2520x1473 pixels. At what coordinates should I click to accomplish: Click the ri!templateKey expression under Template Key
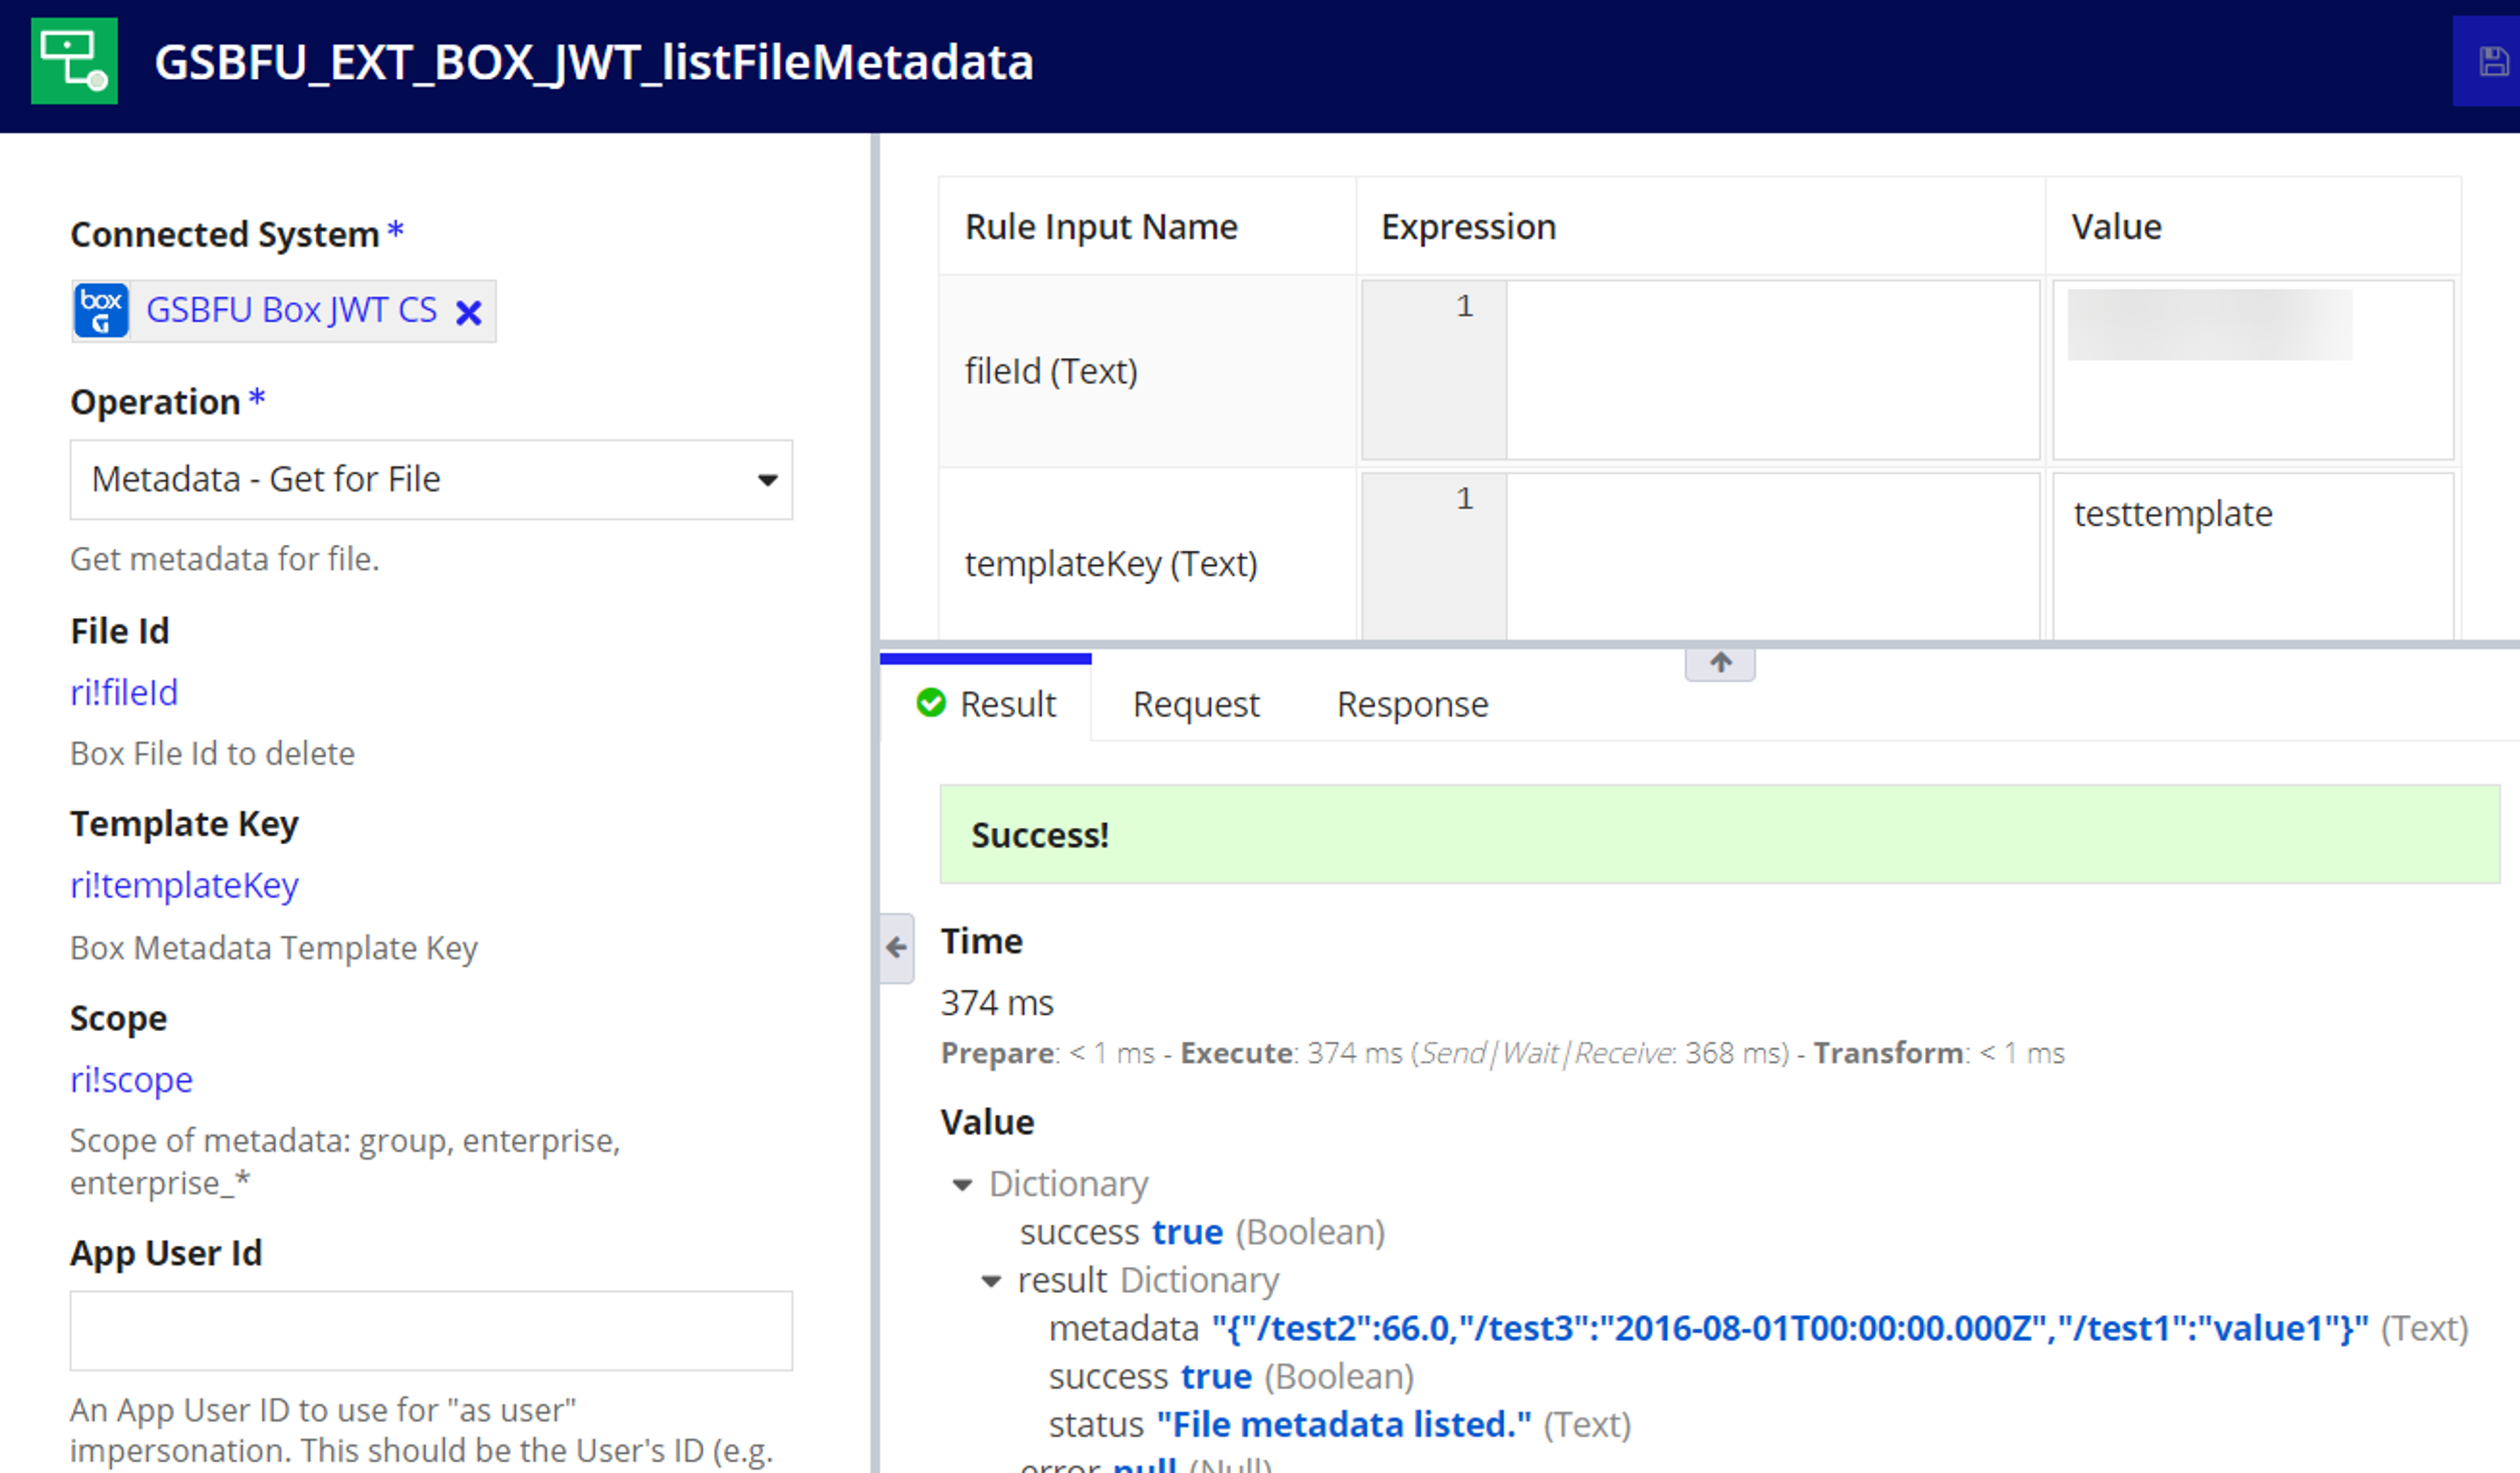pyautogui.click(x=184, y=885)
